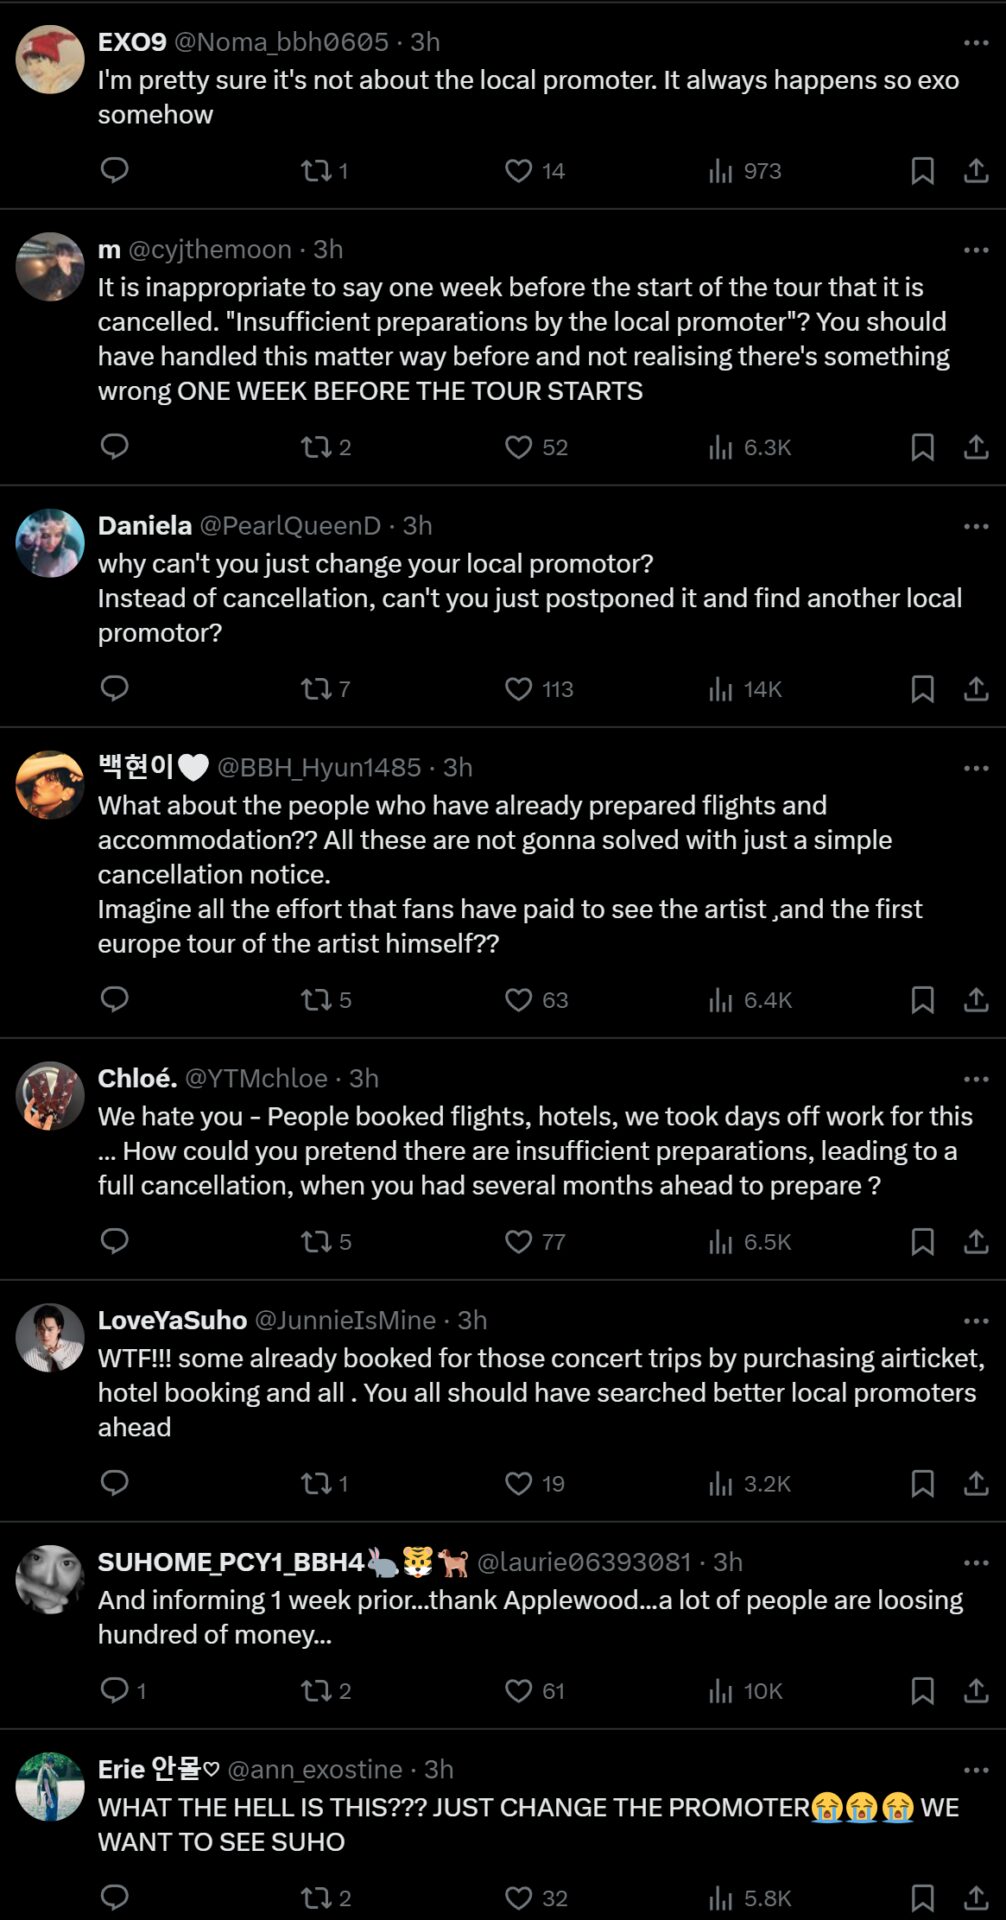1006x1920 pixels.
Task: Bookmark the tweet from @BBH_Hyun1485
Action: point(922,1000)
